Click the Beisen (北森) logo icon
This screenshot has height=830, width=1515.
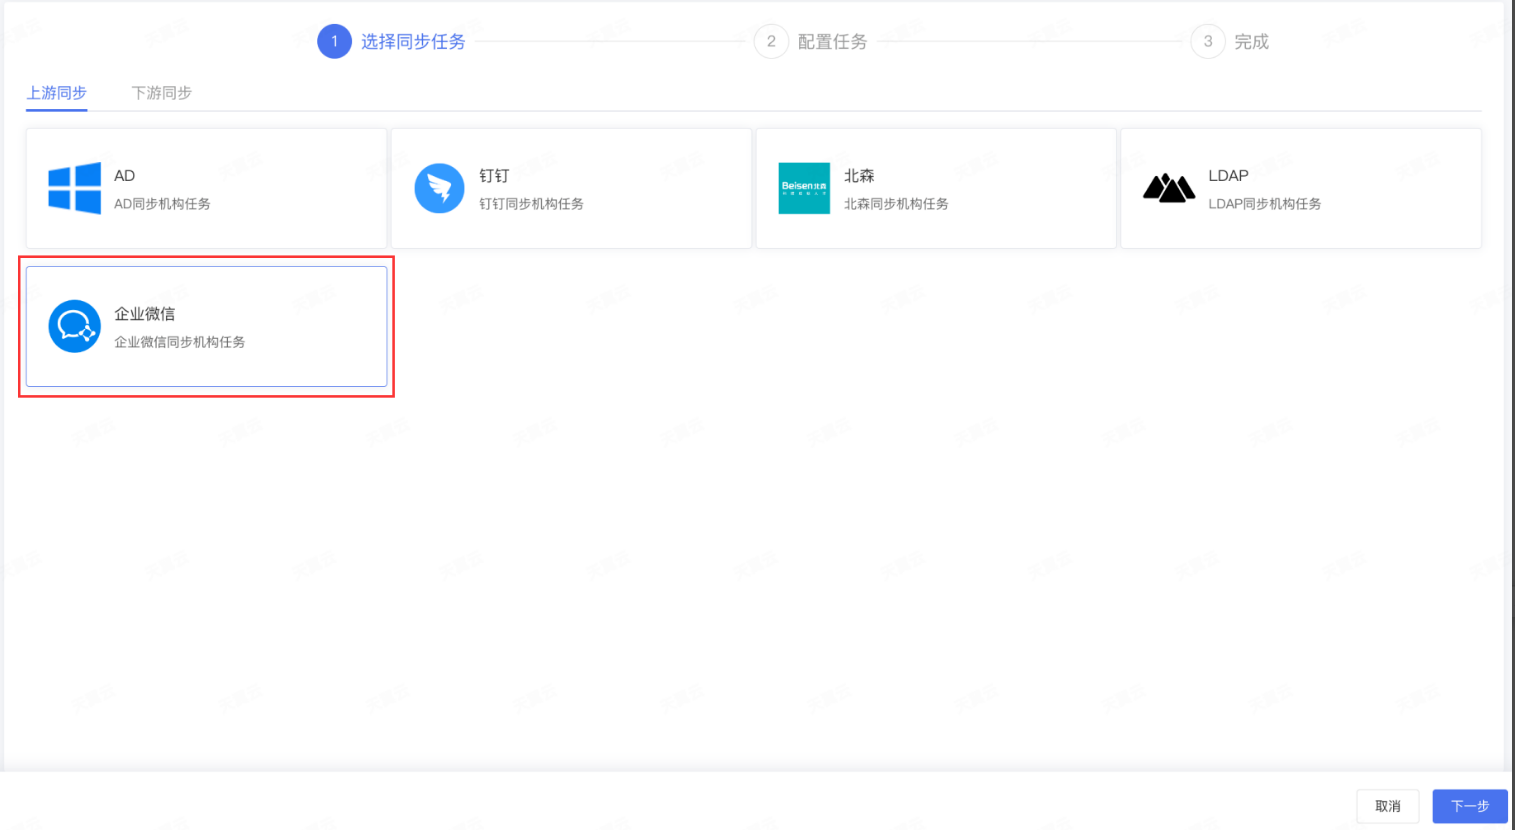804,188
